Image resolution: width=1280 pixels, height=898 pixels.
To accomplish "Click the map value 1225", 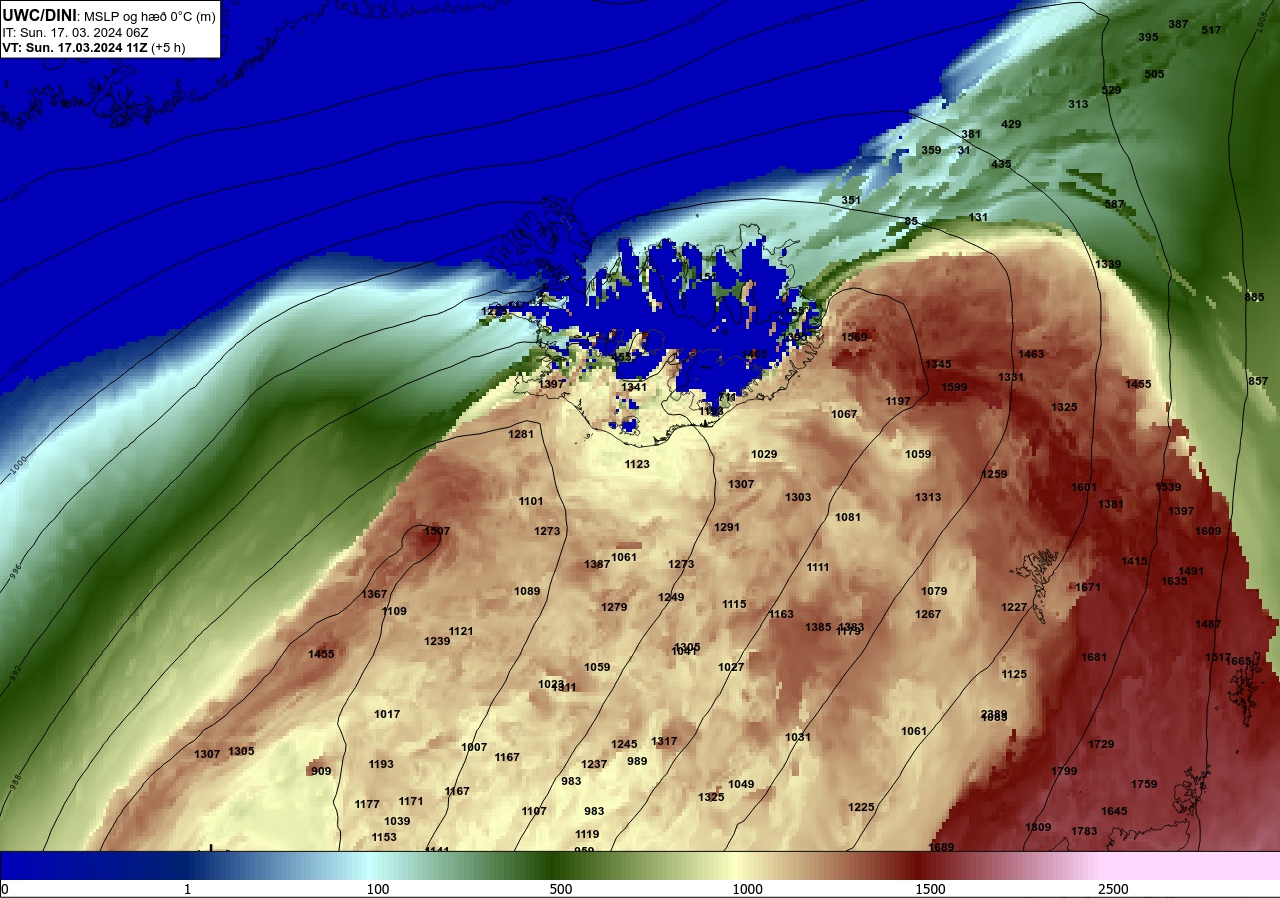I will (861, 807).
